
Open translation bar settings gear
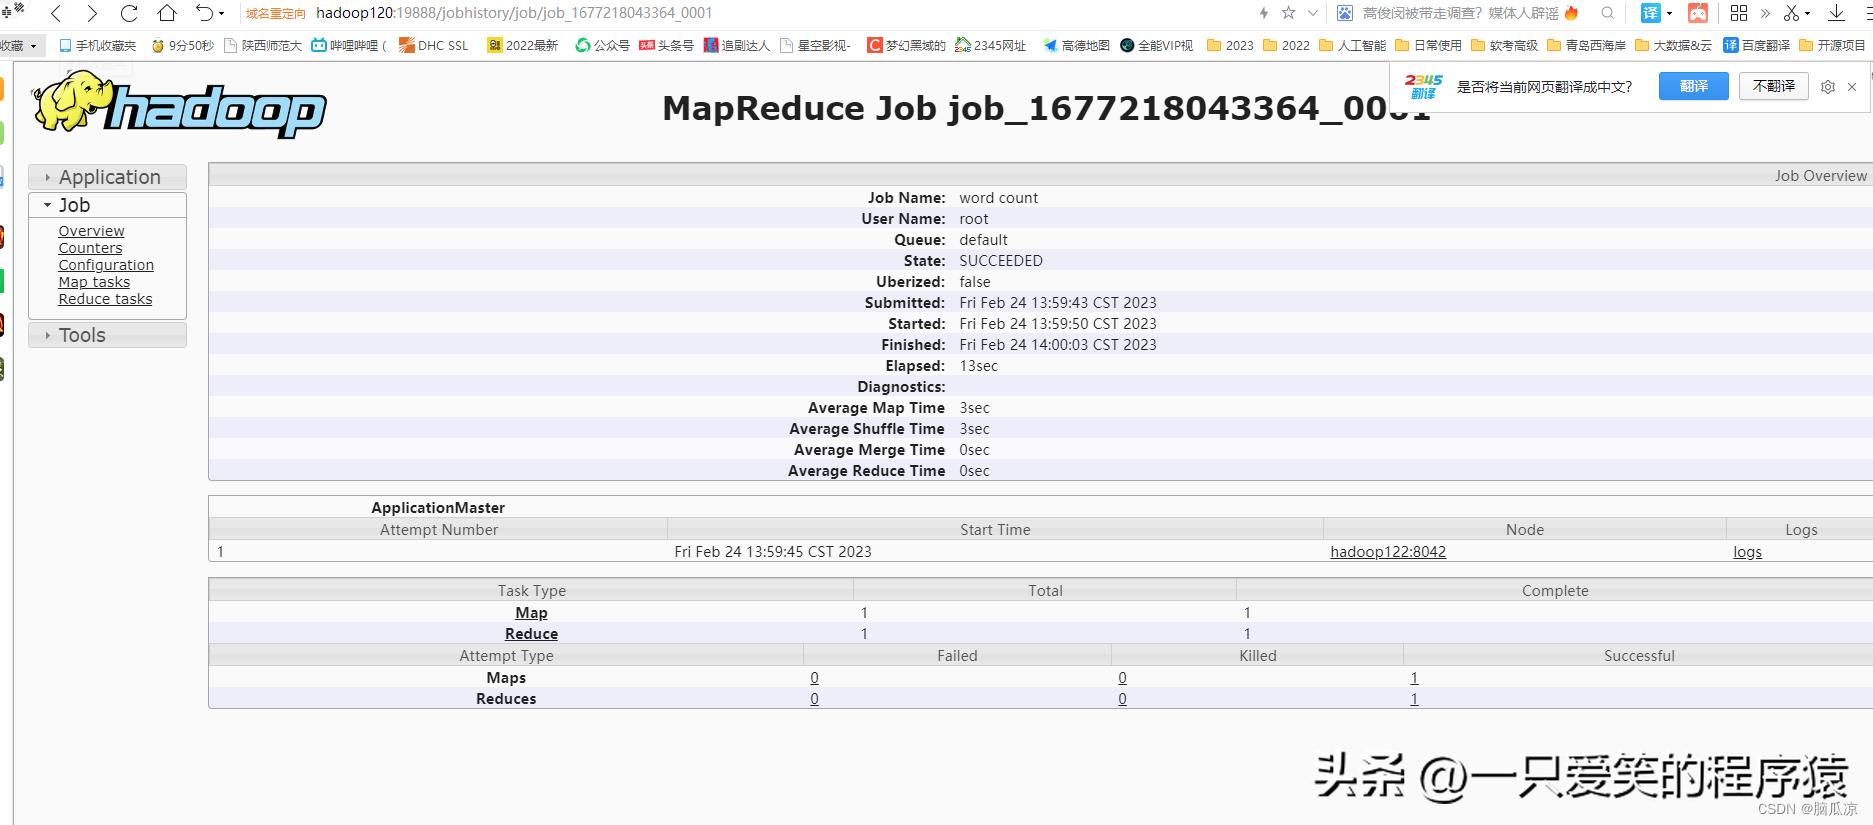(x=1828, y=87)
